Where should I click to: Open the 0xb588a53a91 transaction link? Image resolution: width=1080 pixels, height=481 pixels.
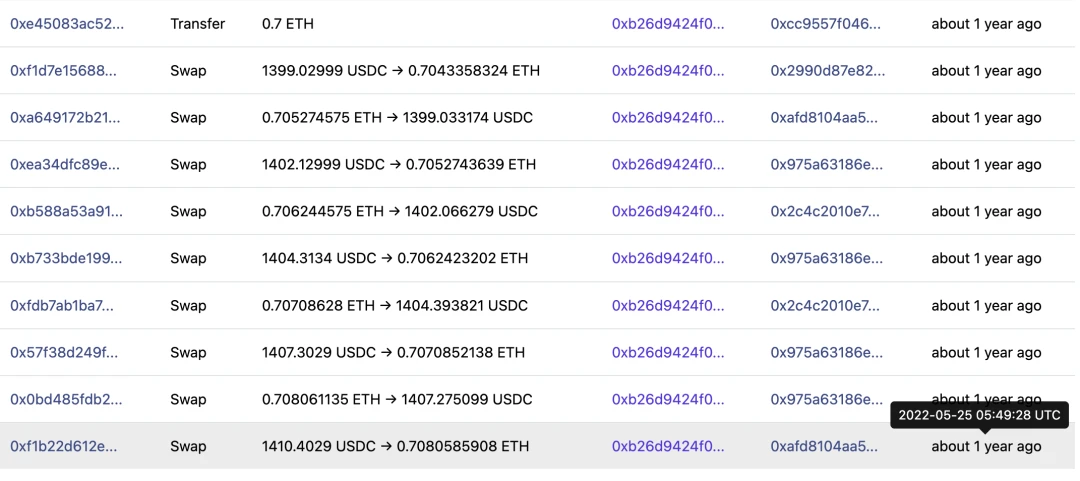(66, 212)
